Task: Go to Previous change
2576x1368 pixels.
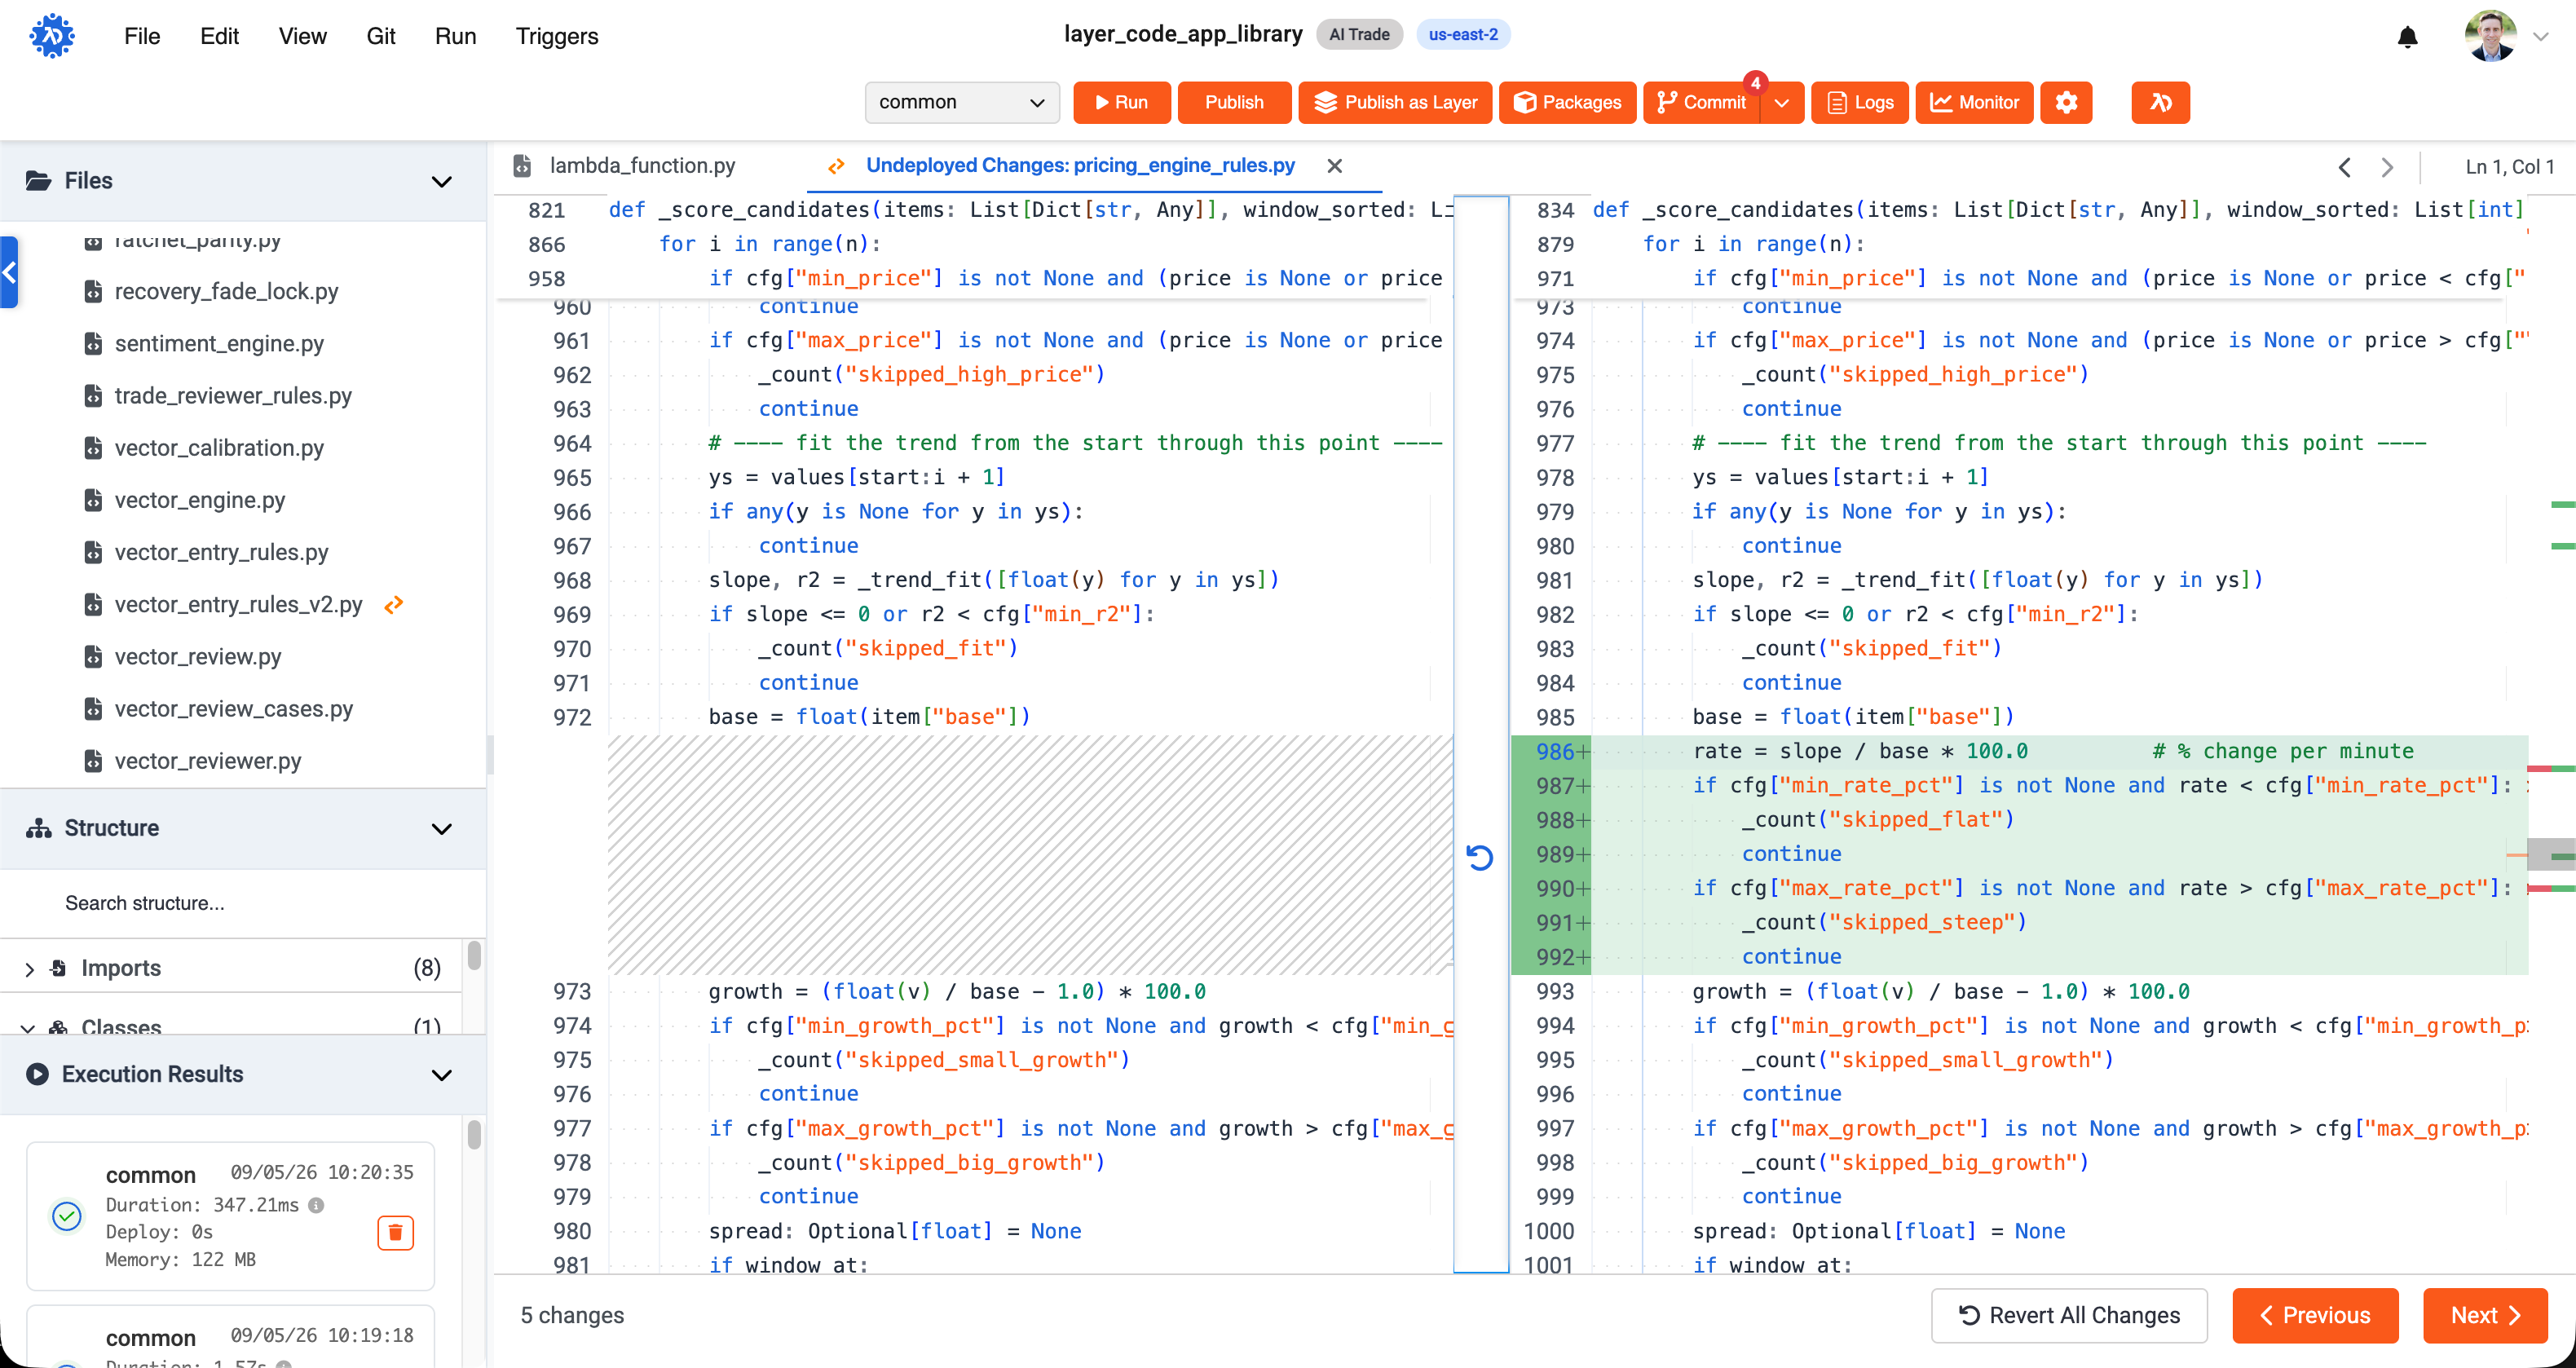Action: [2314, 1315]
